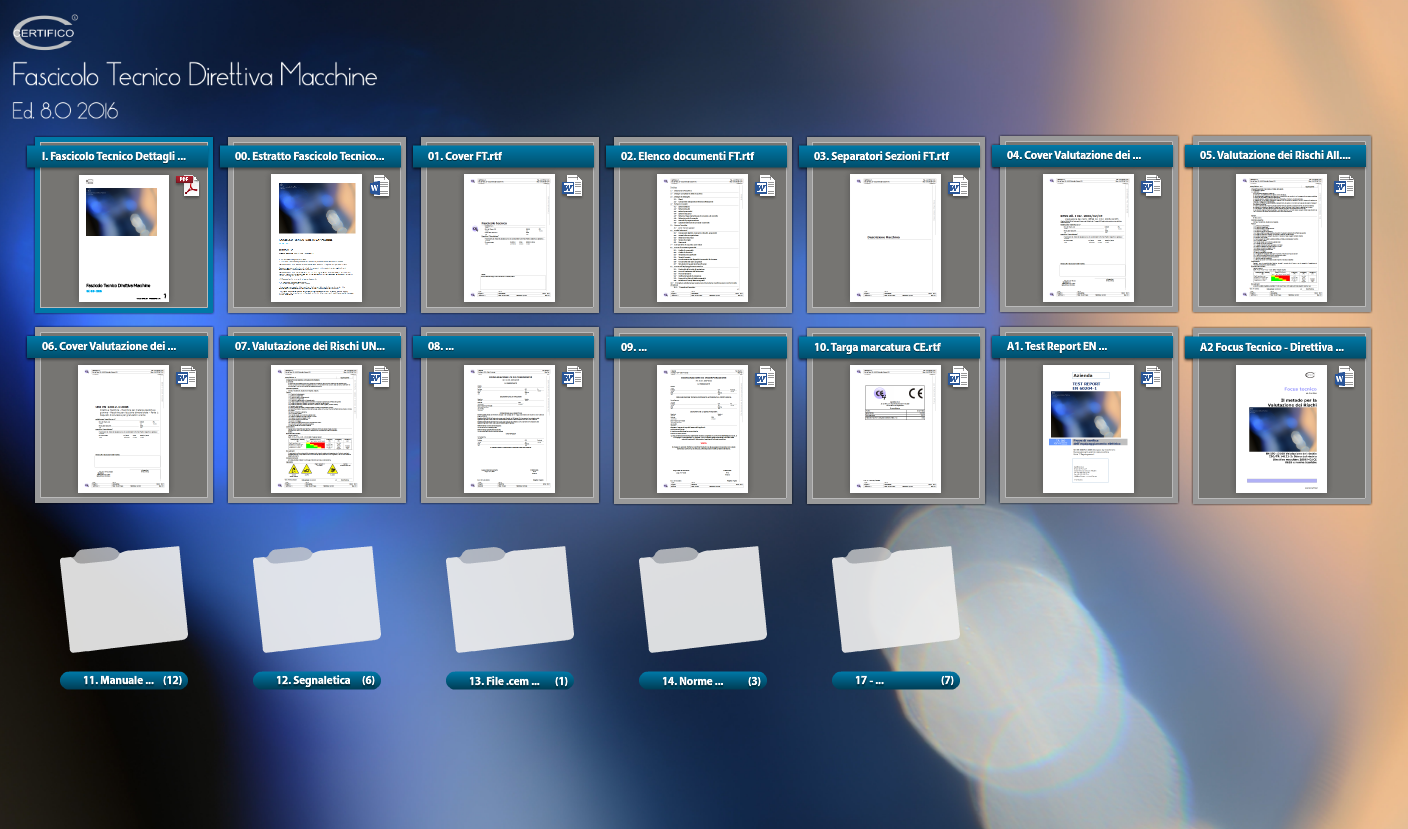The width and height of the screenshot is (1408, 829).
Task: Click the 04. Cover Valutazione dei title bar
Action: [1089, 156]
